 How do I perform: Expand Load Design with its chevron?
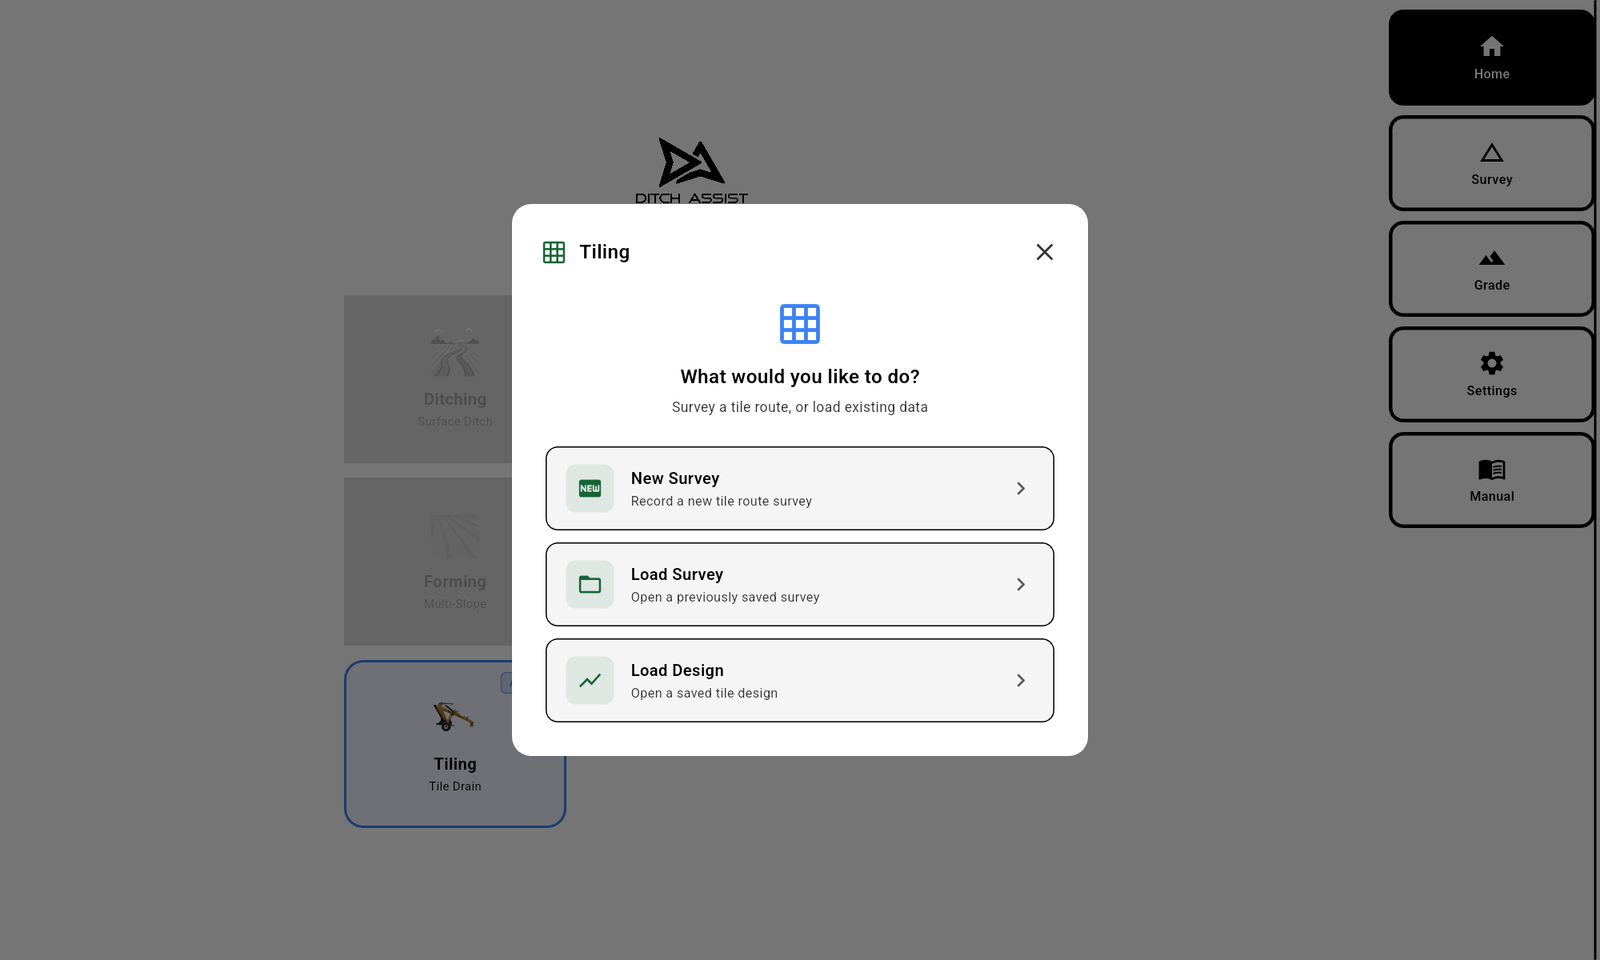pos(1020,680)
